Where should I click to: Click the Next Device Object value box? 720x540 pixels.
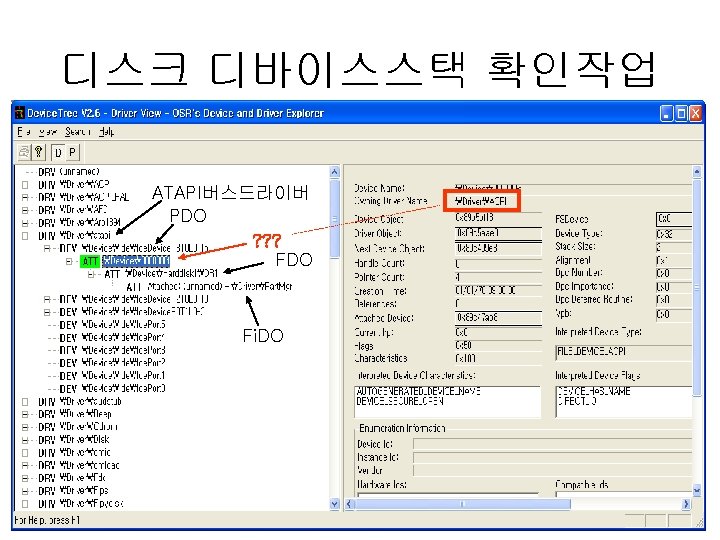tap(498, 248)
